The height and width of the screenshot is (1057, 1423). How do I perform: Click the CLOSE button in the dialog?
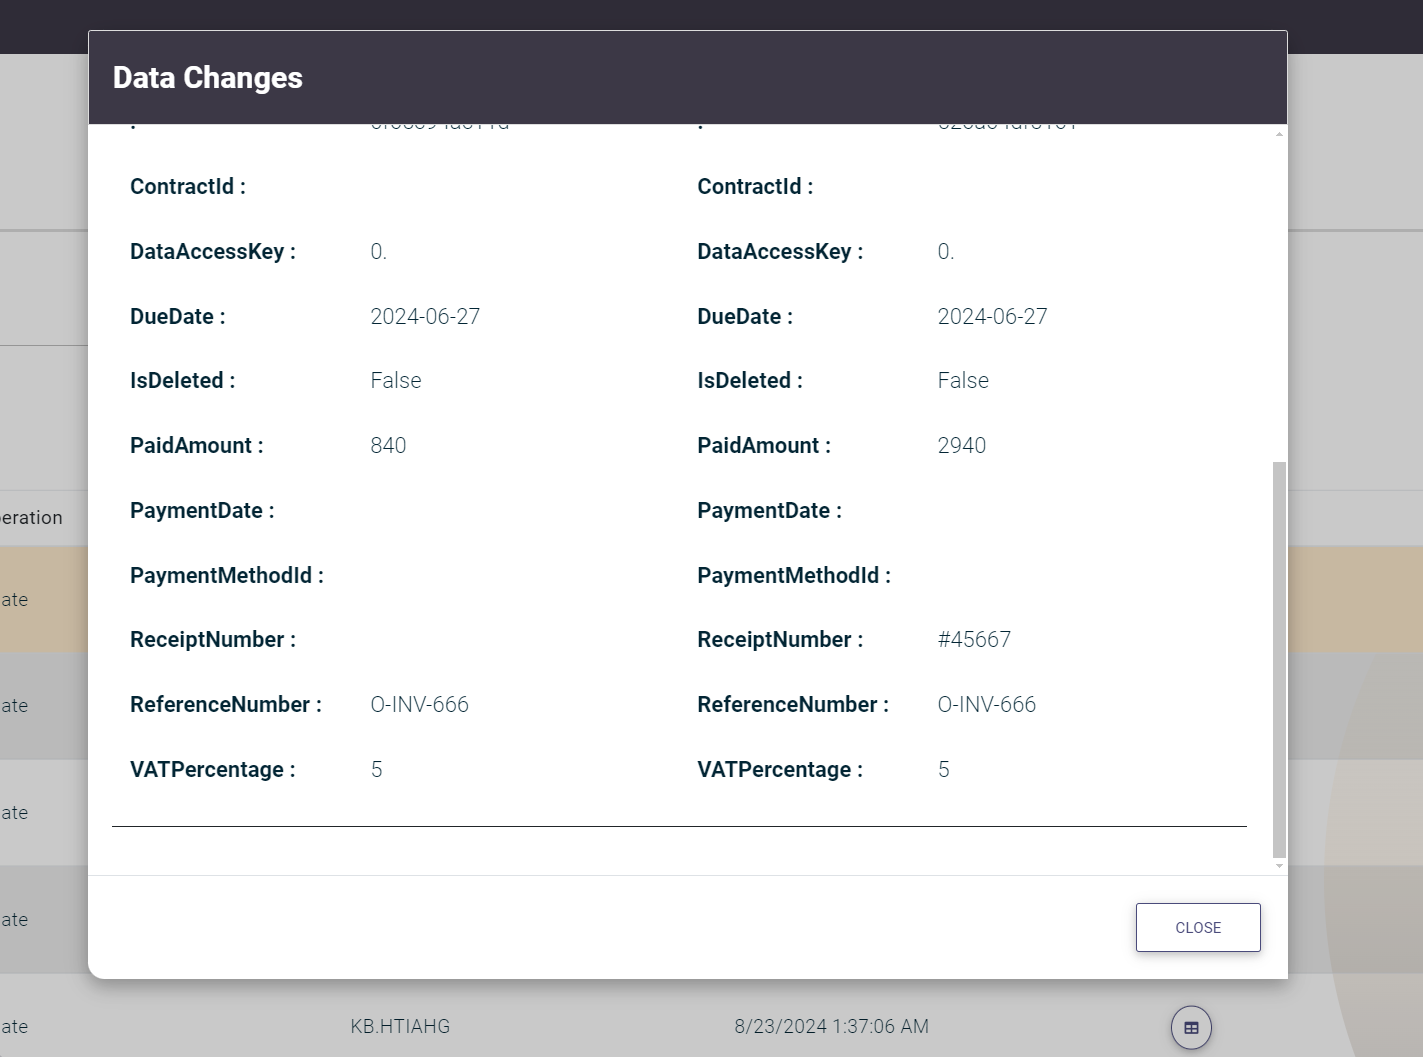click(x=1197, y=928)
